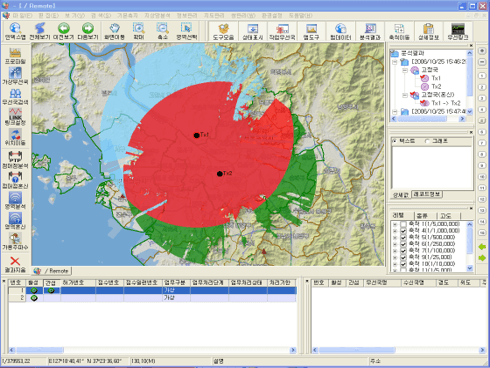Collapse the [2006/10/25 15:47 tree node
This screenshot has height=368, width=490.
[395, 112]
